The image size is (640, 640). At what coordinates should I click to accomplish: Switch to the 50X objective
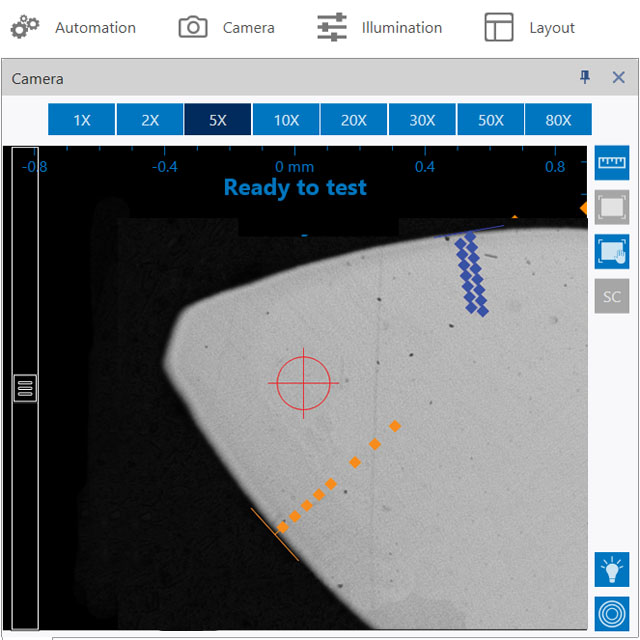[490, 120]
